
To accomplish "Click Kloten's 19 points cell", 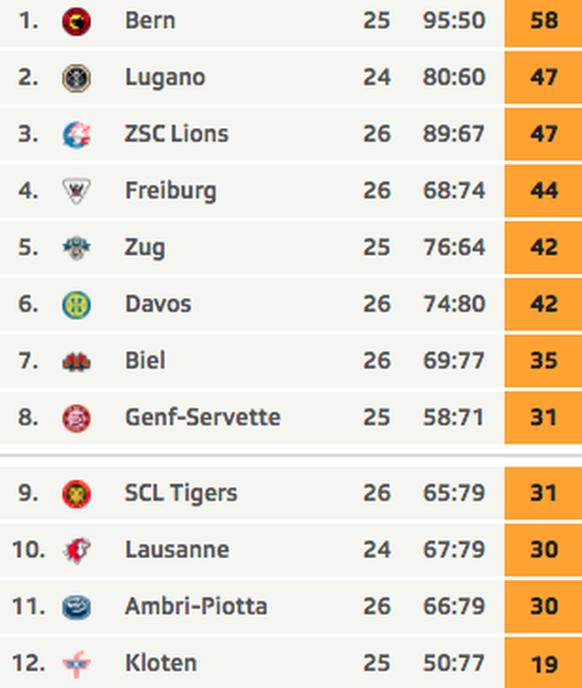I will 543,663.
